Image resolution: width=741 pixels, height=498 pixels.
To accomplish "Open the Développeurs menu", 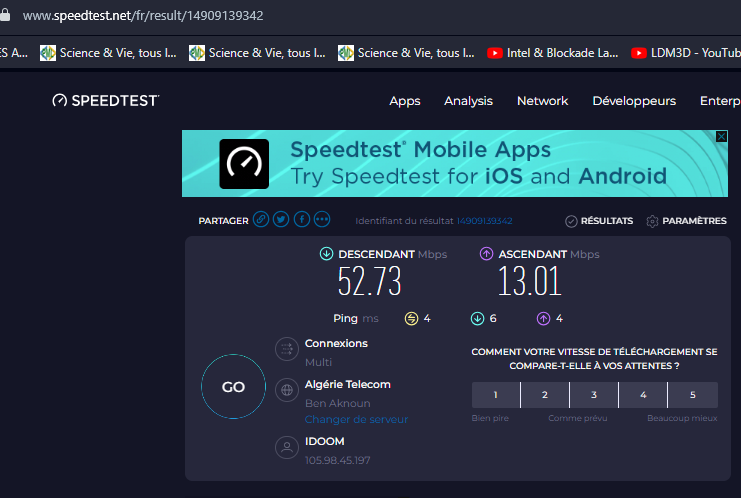I will (634, 101).
